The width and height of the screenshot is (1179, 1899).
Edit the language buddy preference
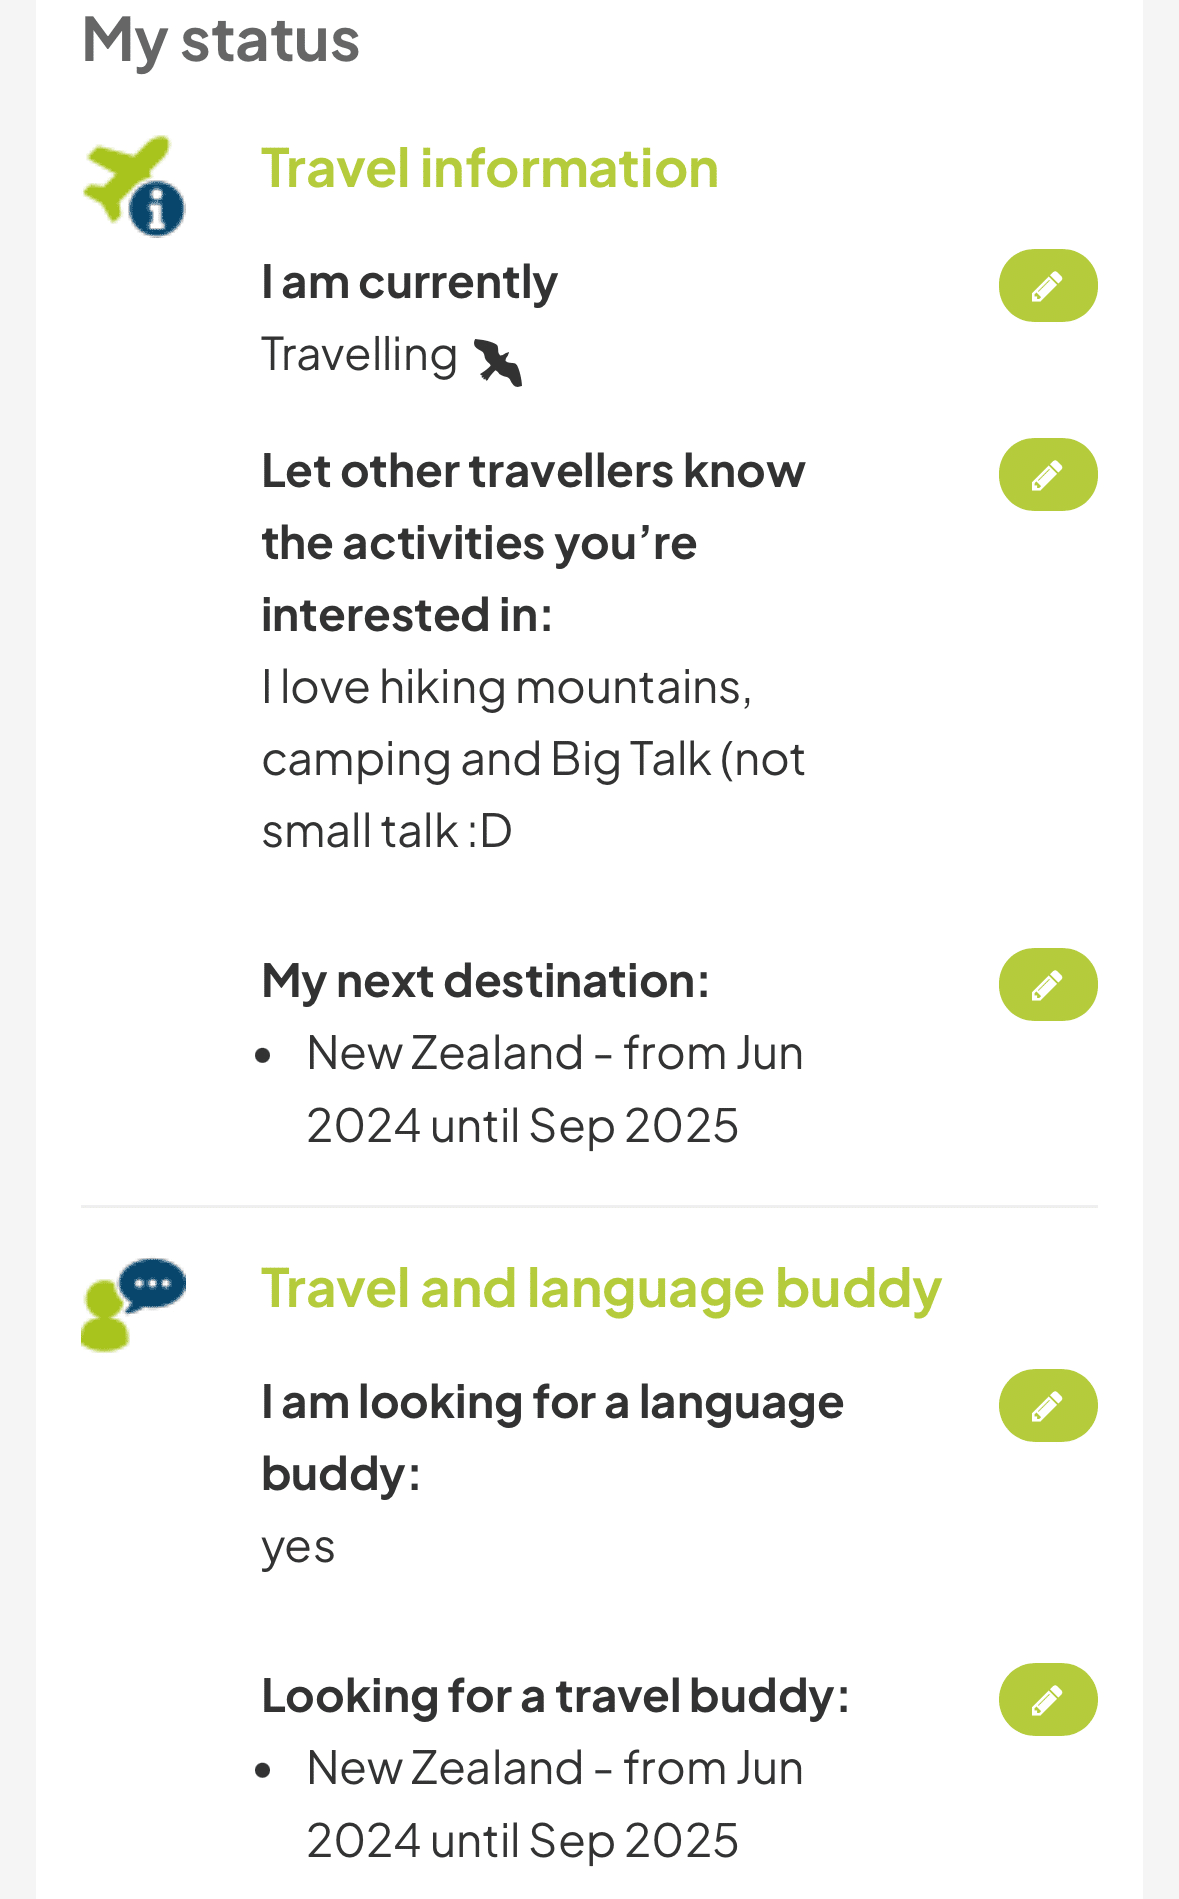click(x=1047, y=1406)
